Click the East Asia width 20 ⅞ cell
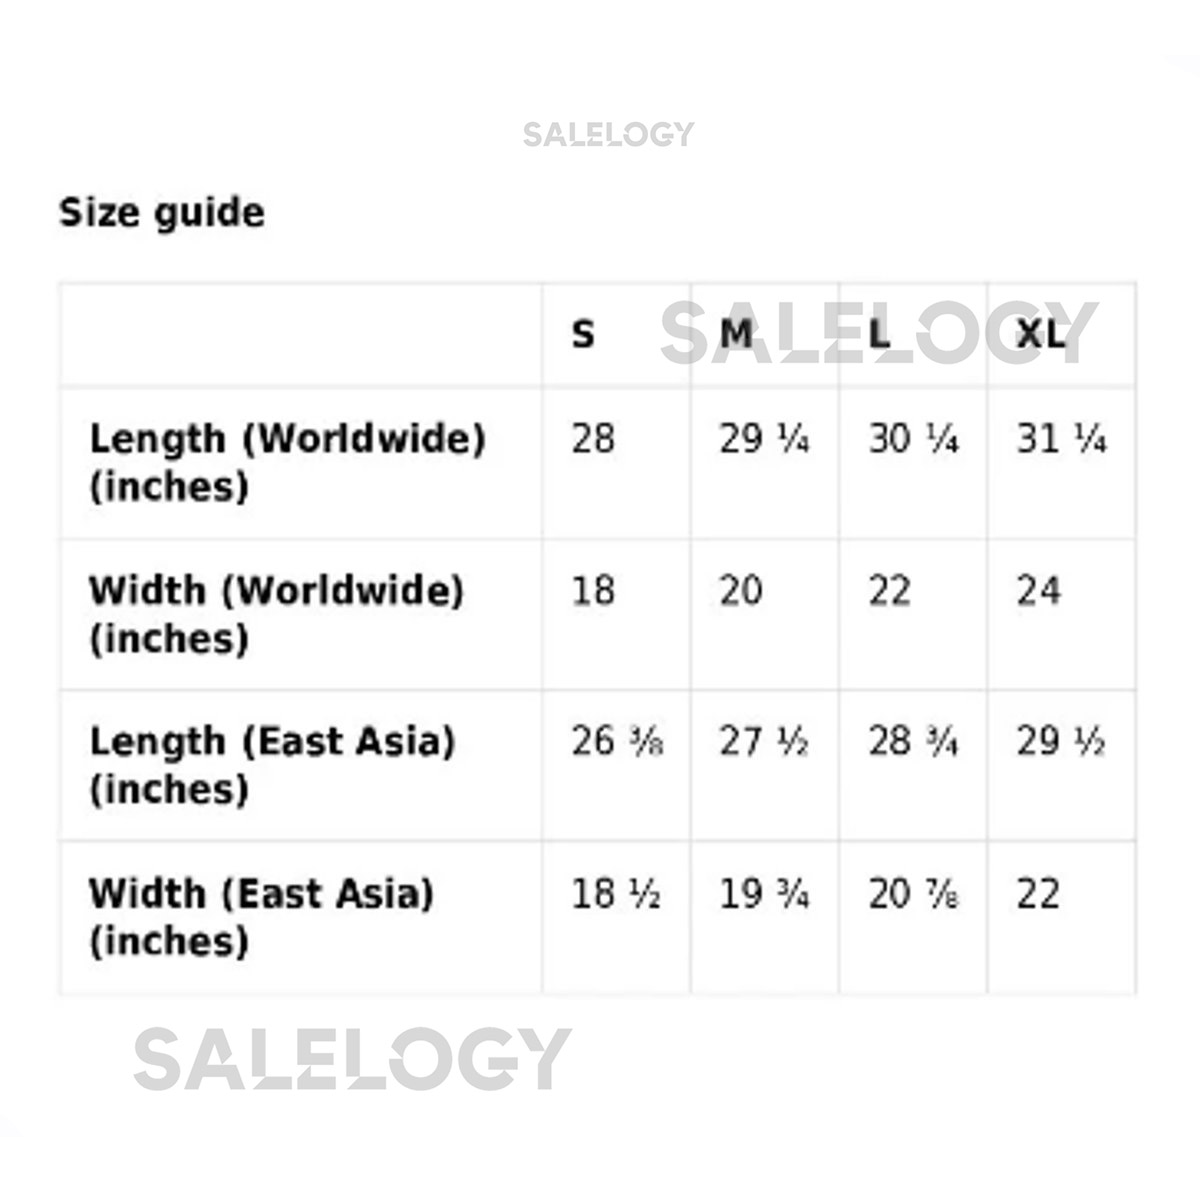Screen dimensions: 1200x1193 [x=913, y=894]
